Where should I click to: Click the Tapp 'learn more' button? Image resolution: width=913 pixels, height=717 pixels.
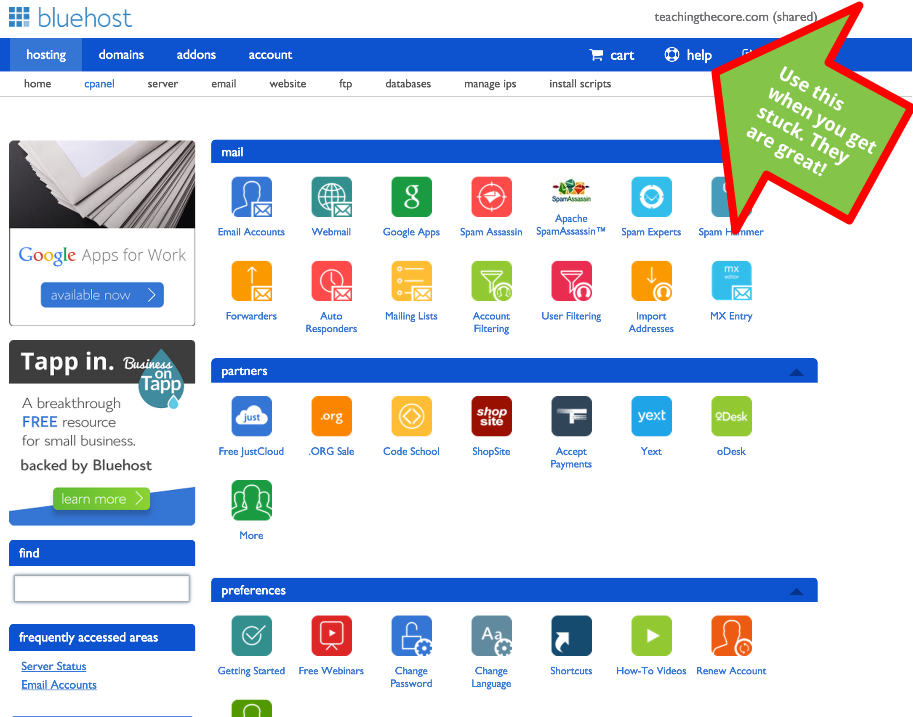[x=101, y=499]
